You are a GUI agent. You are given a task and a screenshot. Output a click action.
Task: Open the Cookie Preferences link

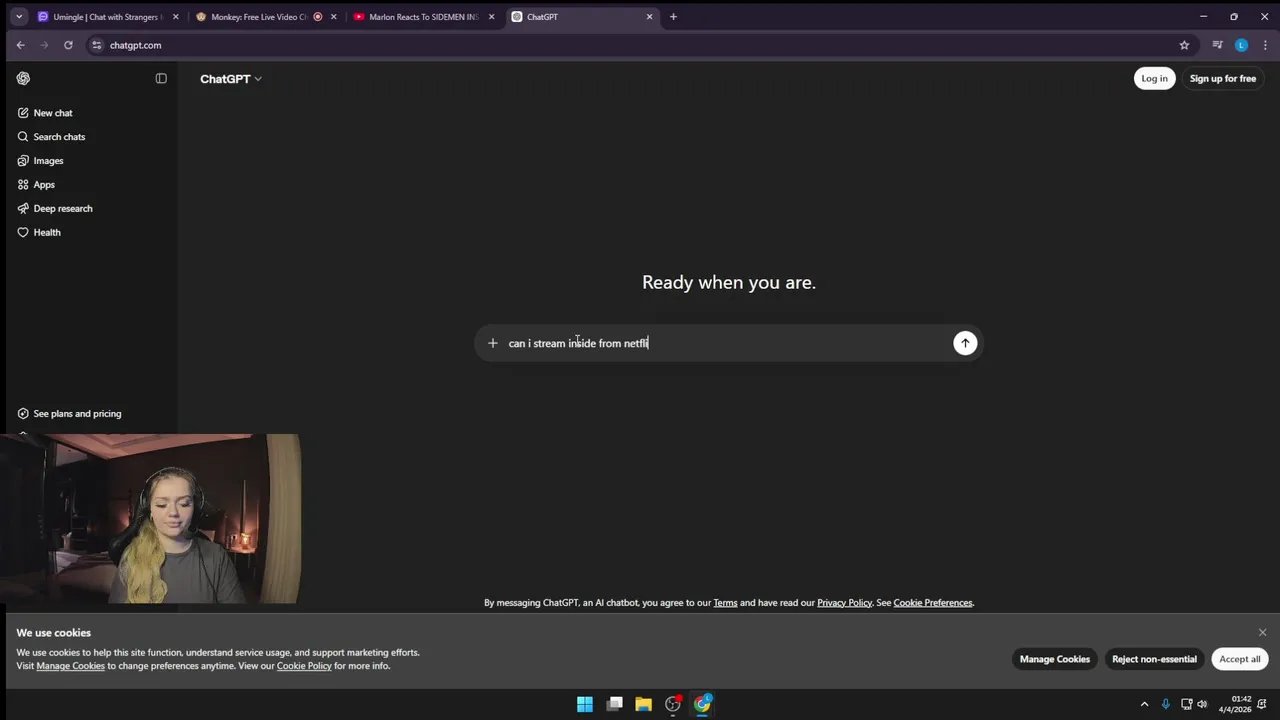[932, 603]
